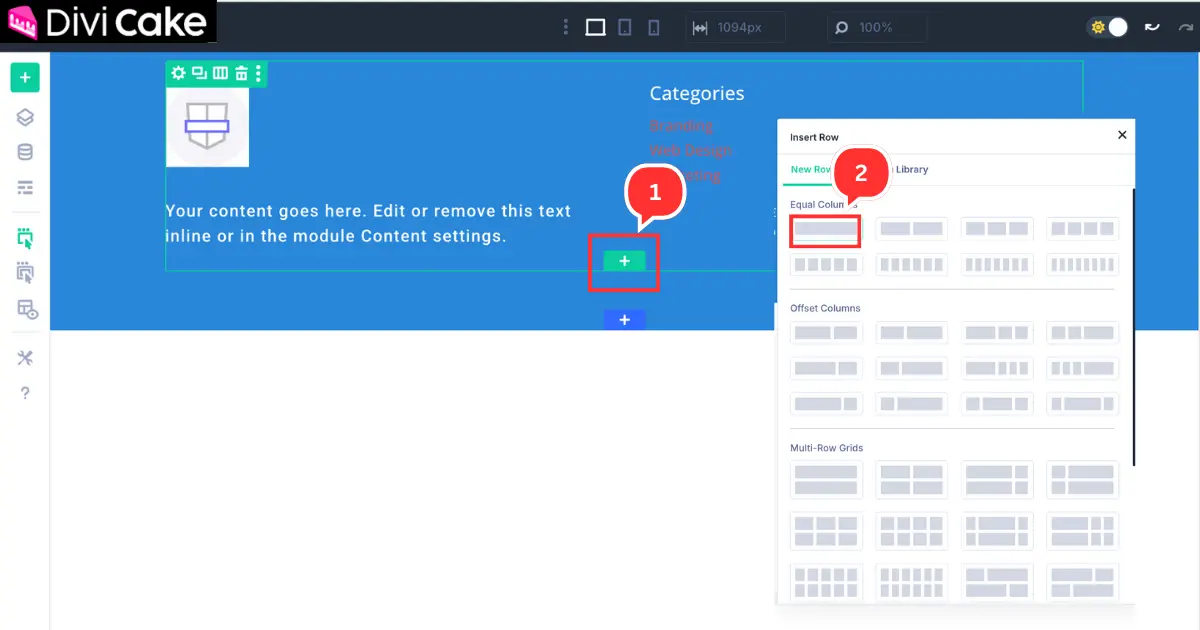Open the Branding category link
This screenshot has width=1200, height=630.
click(681, 126)
